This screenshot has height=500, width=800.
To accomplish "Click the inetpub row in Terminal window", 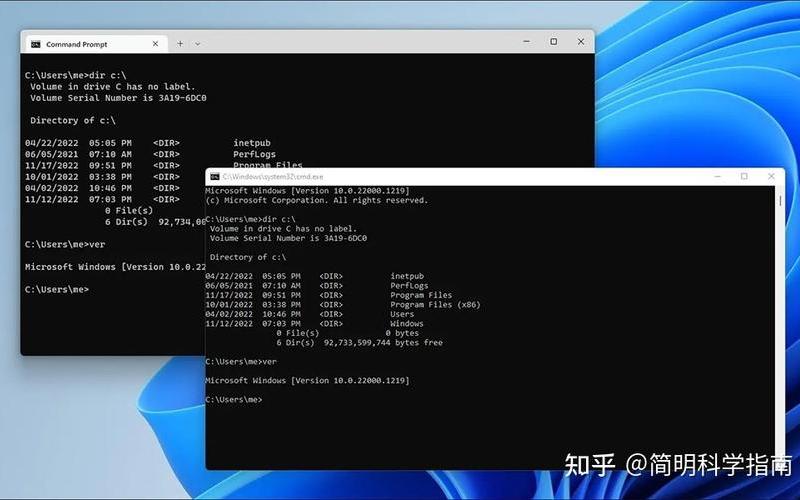I will [x=147, y=143].
